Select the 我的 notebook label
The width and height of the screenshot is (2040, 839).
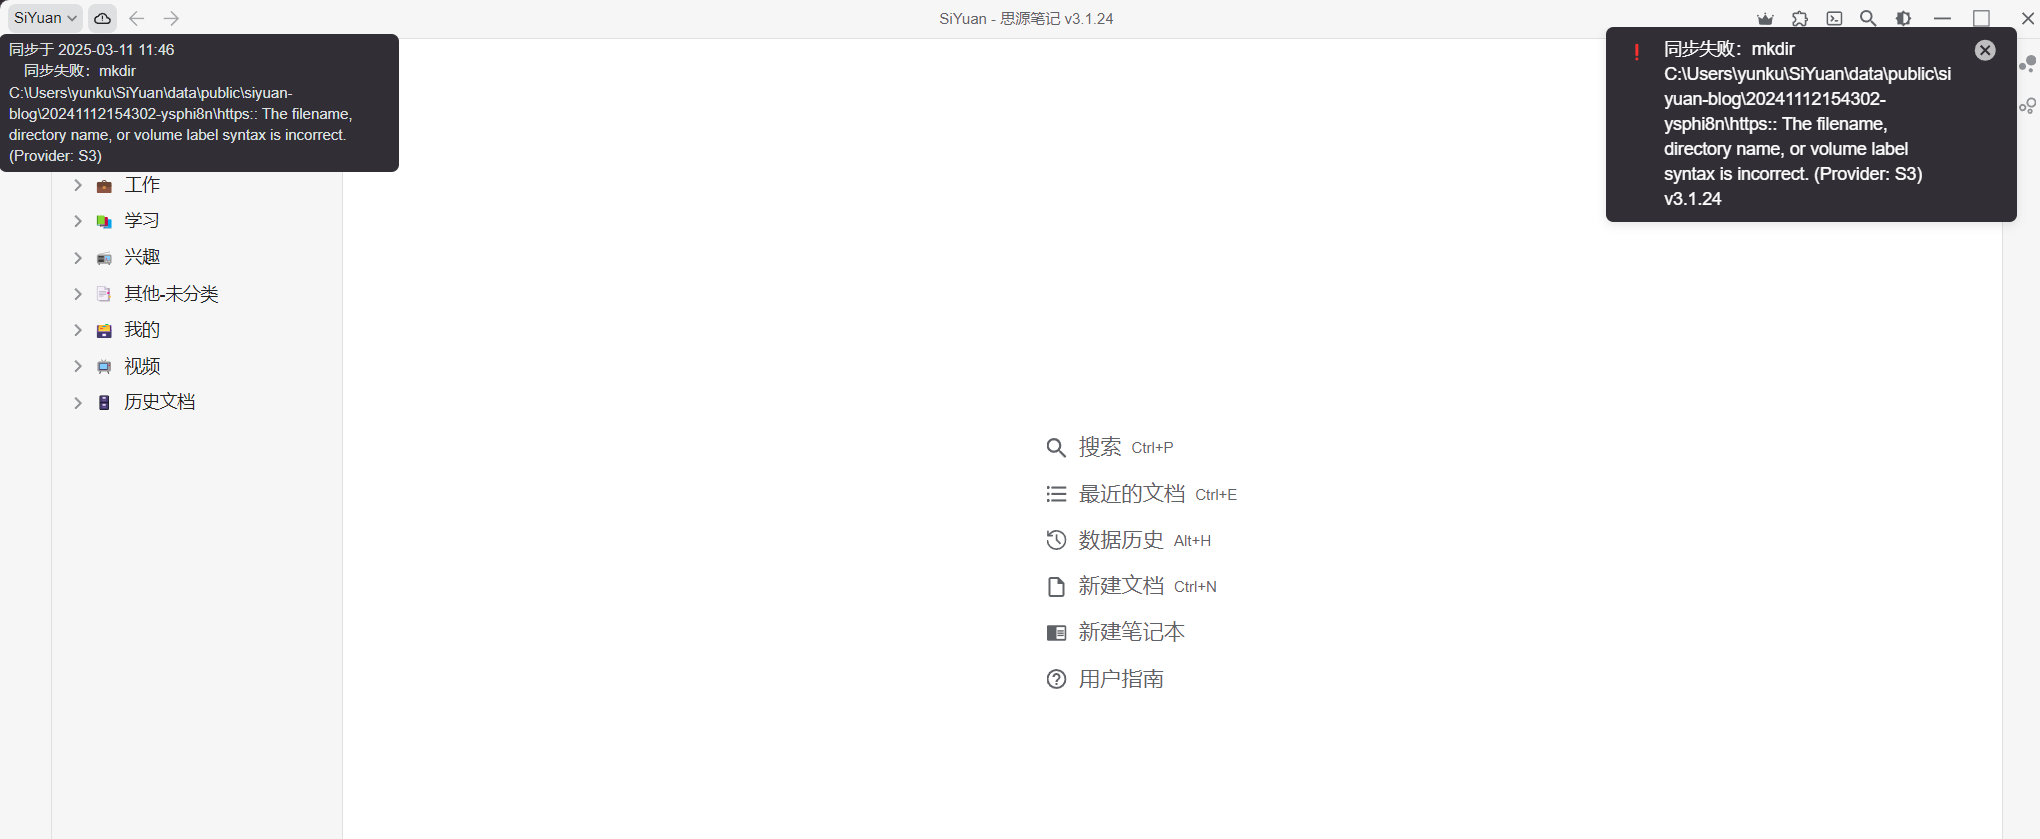tap(142, 330)
